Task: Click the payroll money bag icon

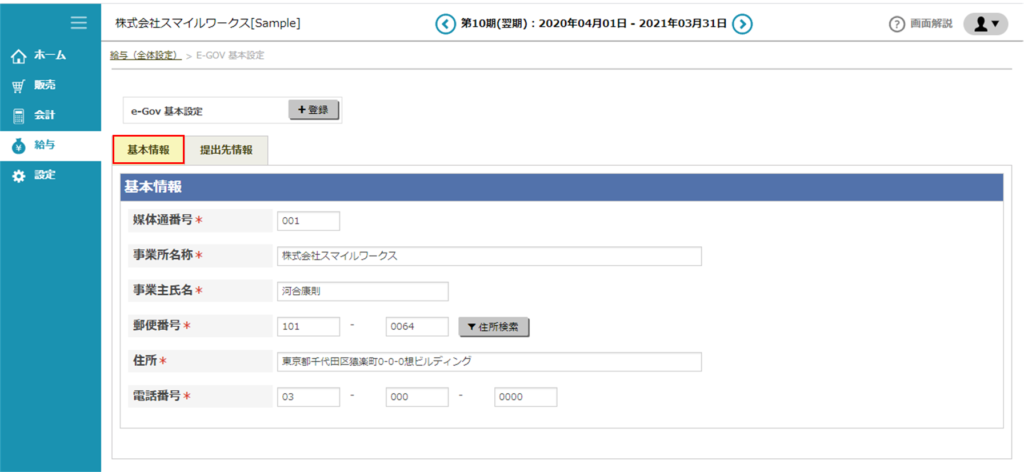Action: click(x=19, y=146)
